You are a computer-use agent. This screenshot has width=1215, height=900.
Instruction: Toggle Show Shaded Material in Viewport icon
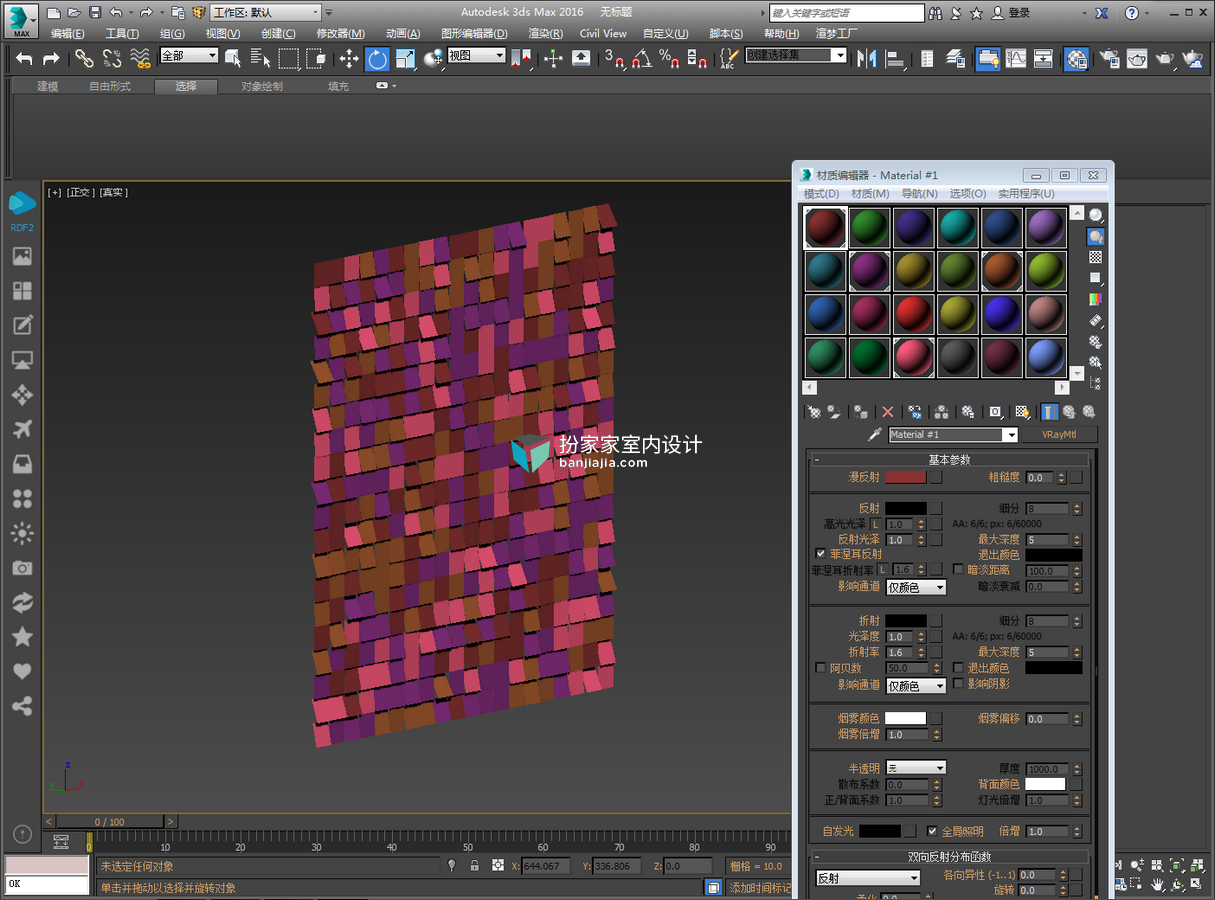click(1022, 411)
